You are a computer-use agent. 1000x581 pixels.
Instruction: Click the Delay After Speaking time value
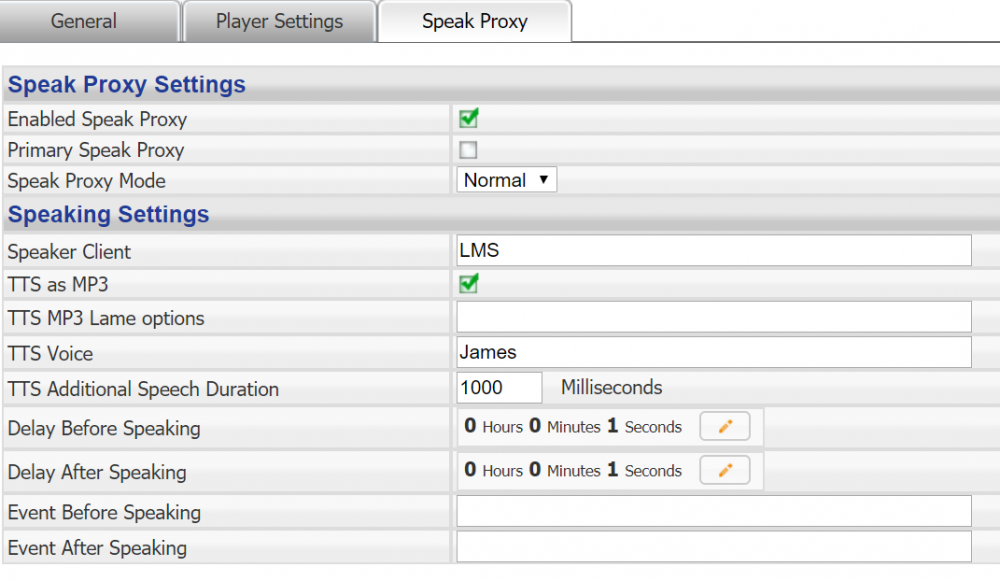tap(573, 471)
